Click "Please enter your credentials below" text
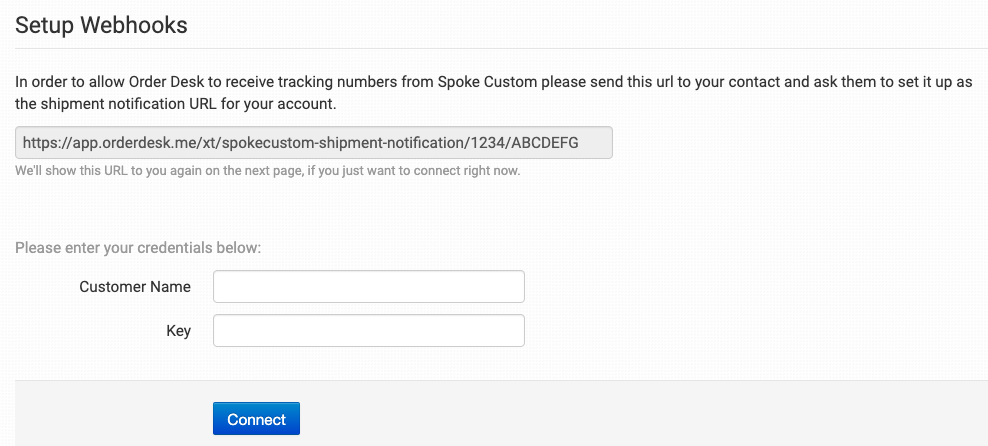This screenshot has width=988, height=446. tap(138, 247)
